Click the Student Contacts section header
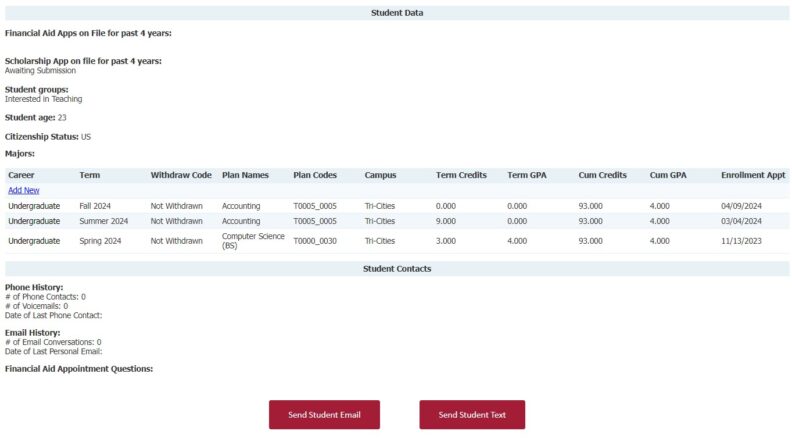 [x=397, y=269]
